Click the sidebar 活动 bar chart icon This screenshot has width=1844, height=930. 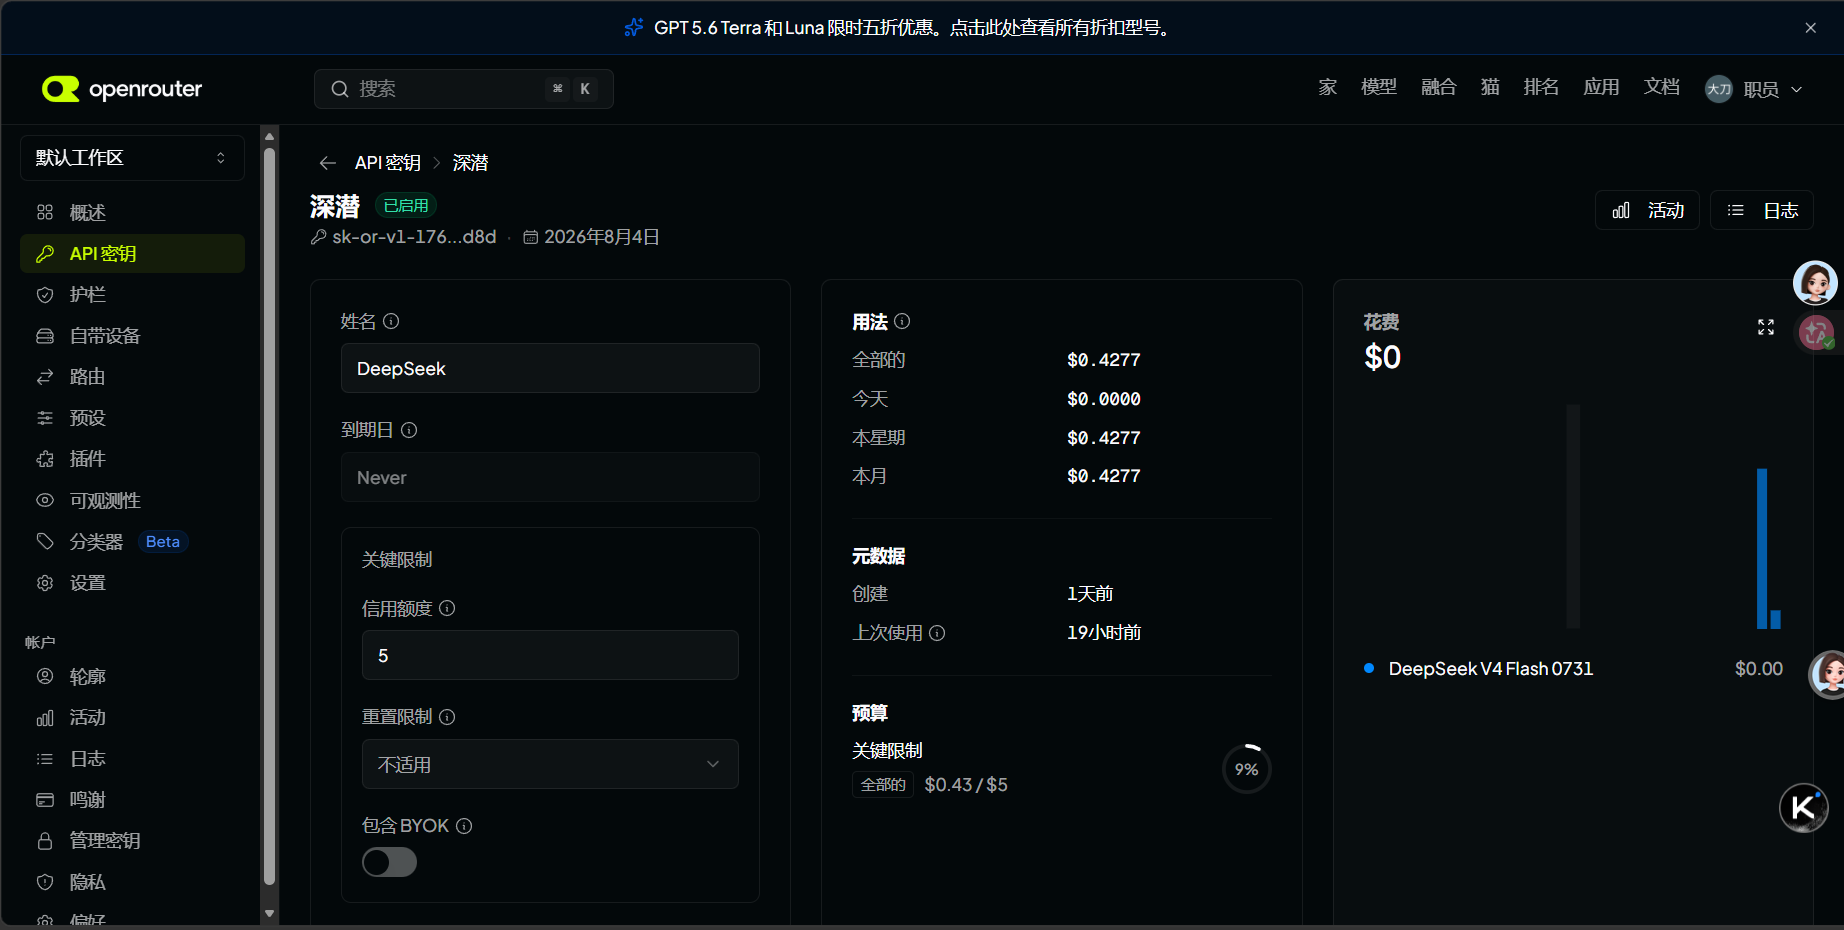click(x=45, y=718)
